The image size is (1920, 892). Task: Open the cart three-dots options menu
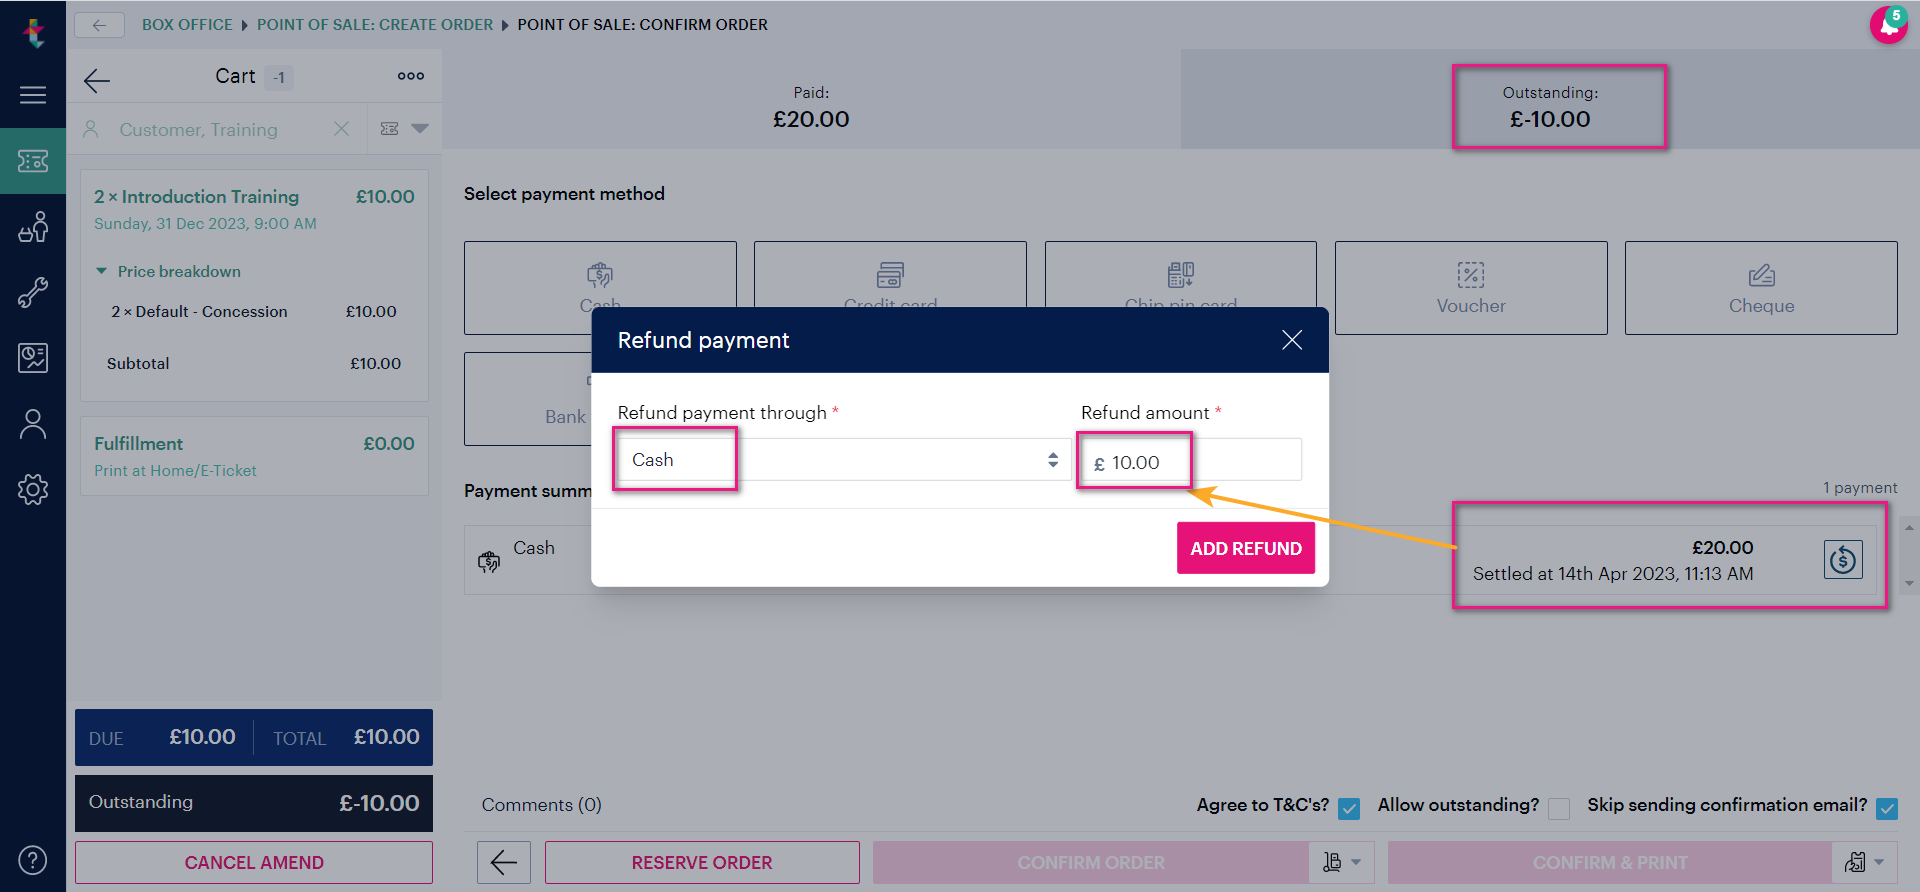click(x=411, y=76)
